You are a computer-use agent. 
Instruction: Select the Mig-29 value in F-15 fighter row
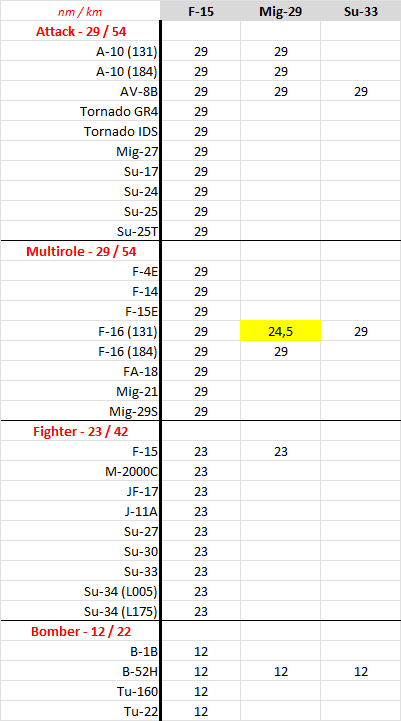281,452
